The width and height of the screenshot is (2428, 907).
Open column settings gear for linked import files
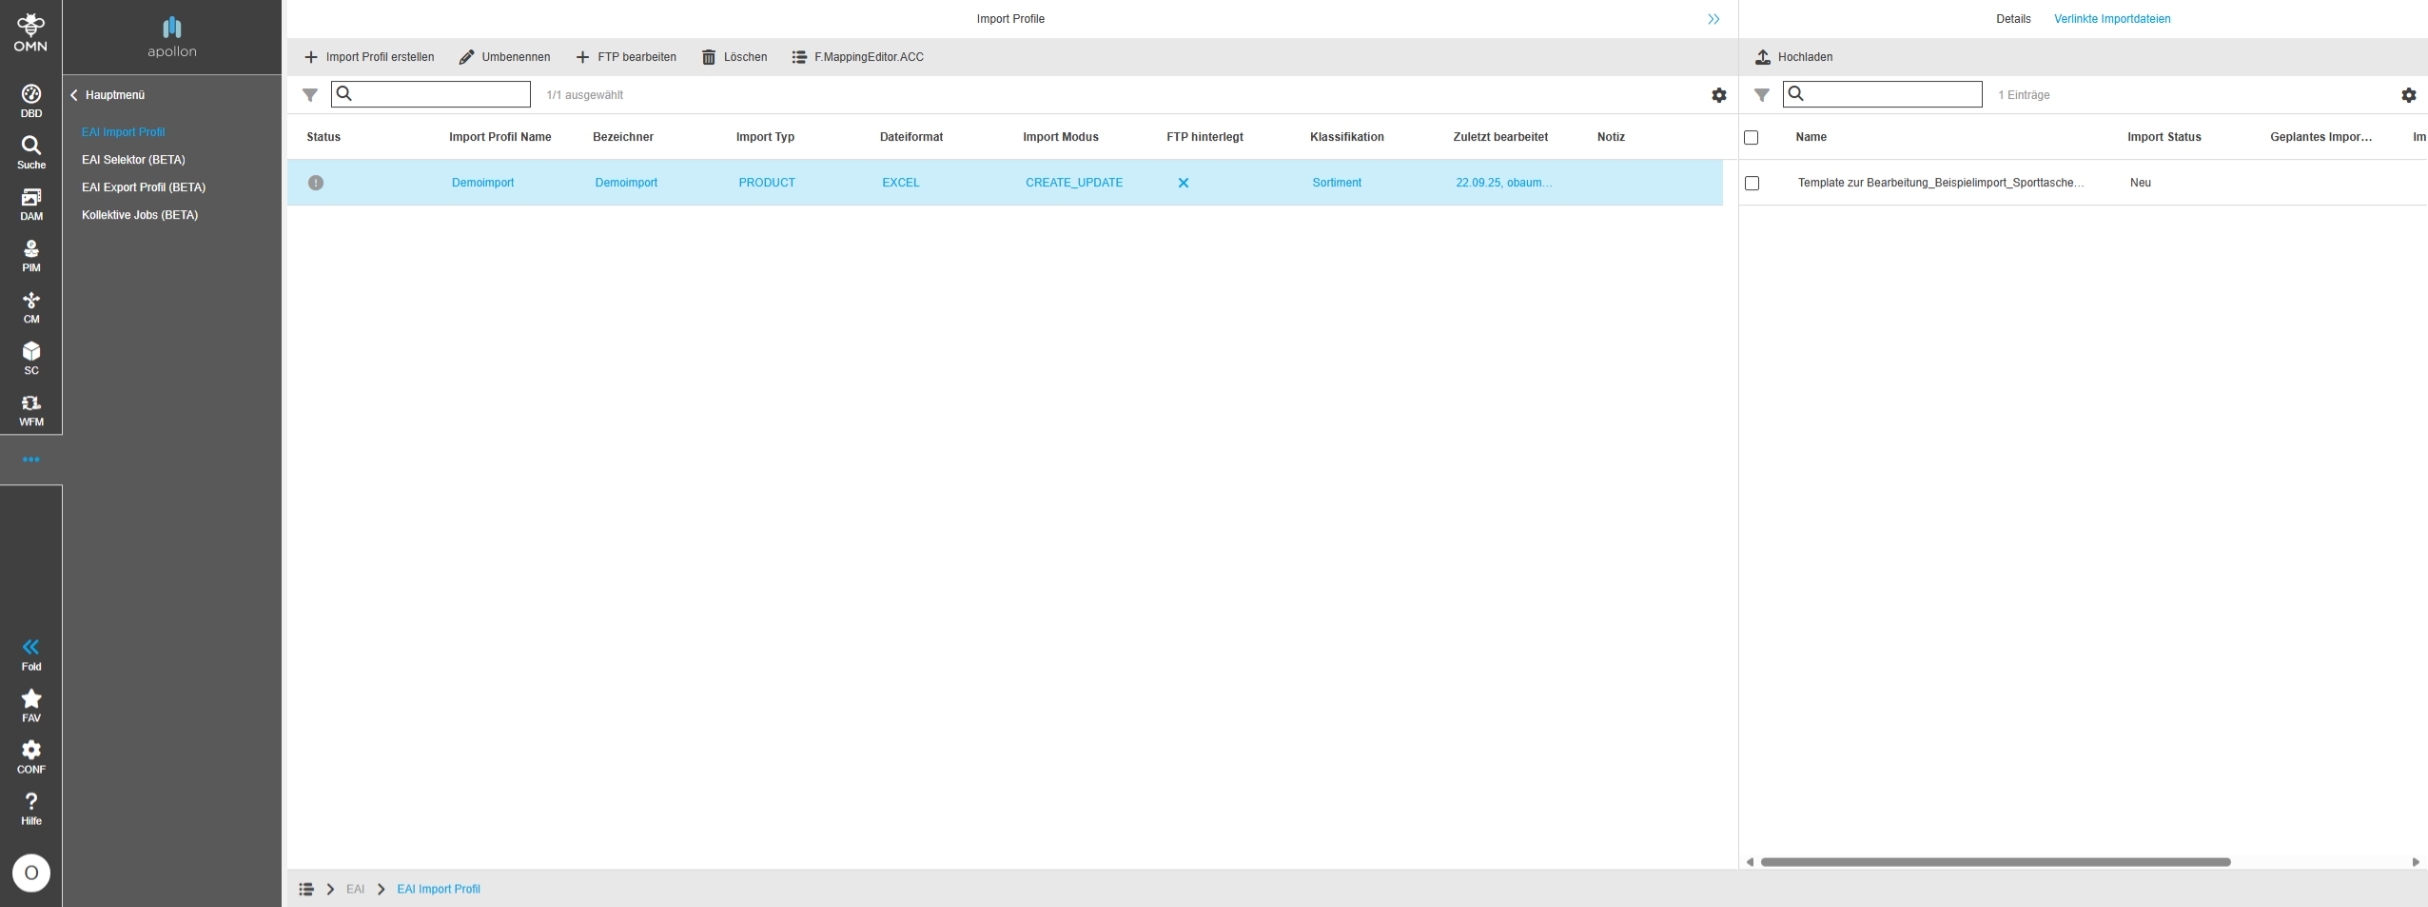click(x=2408, y=95)
